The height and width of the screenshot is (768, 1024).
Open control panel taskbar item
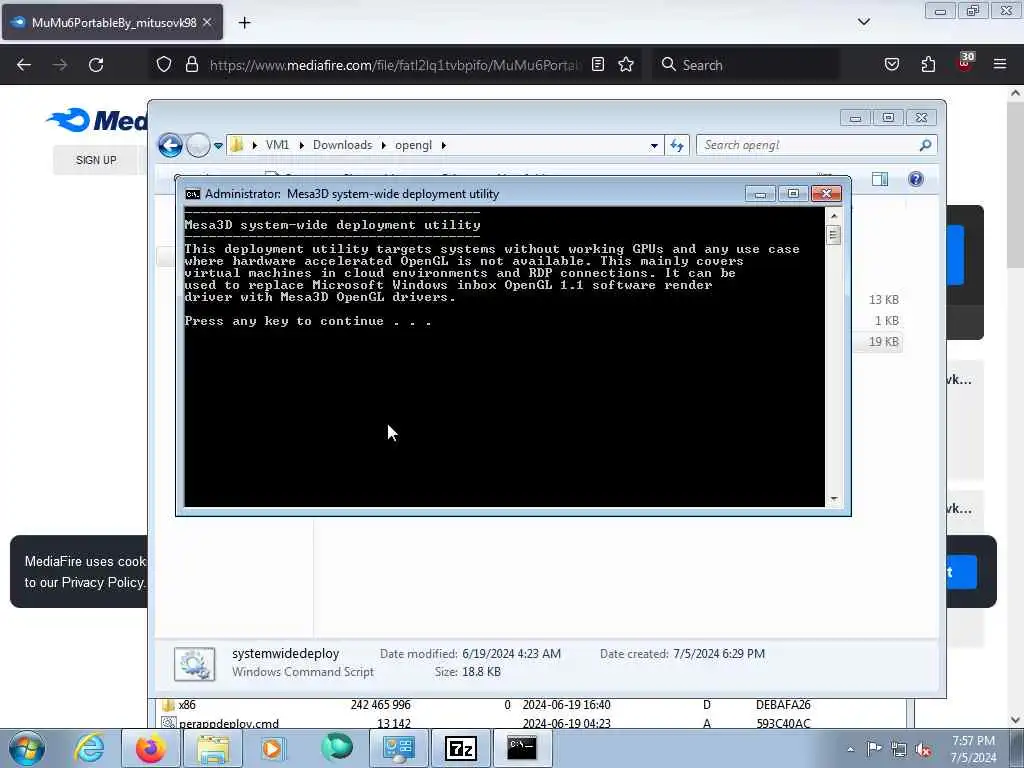398,748
